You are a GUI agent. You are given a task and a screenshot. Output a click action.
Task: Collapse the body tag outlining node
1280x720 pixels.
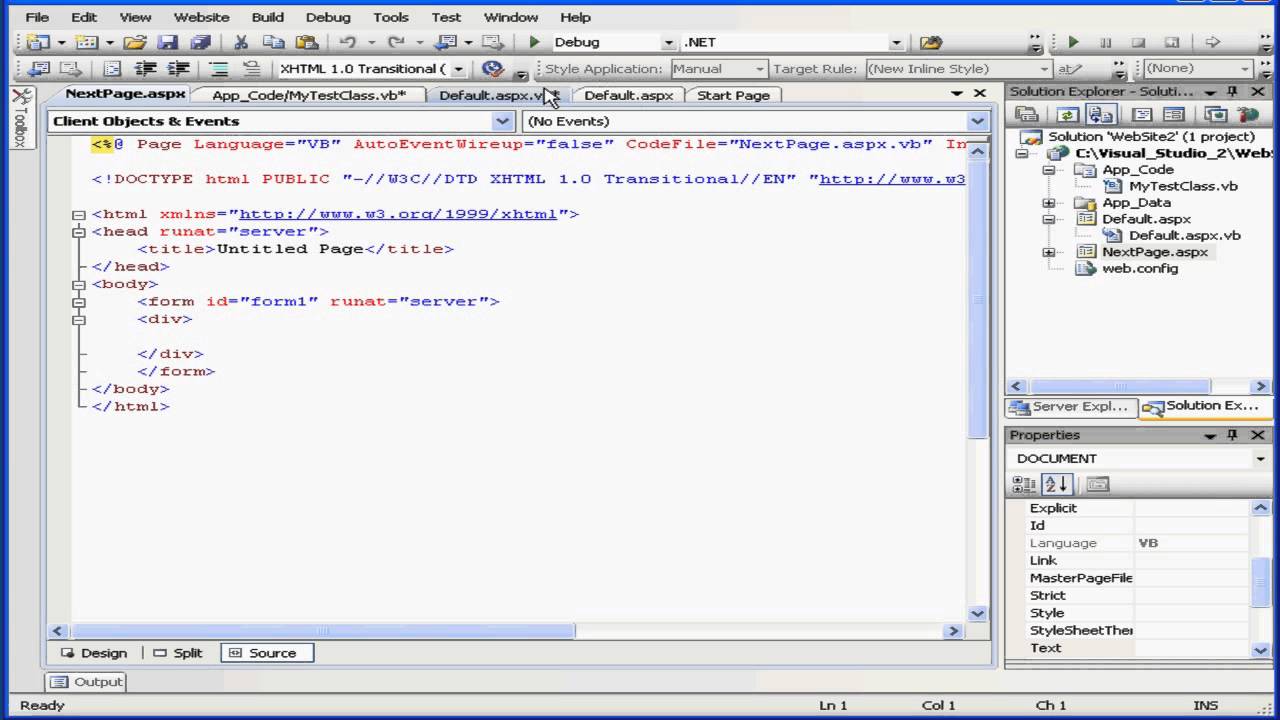[79, 284]
